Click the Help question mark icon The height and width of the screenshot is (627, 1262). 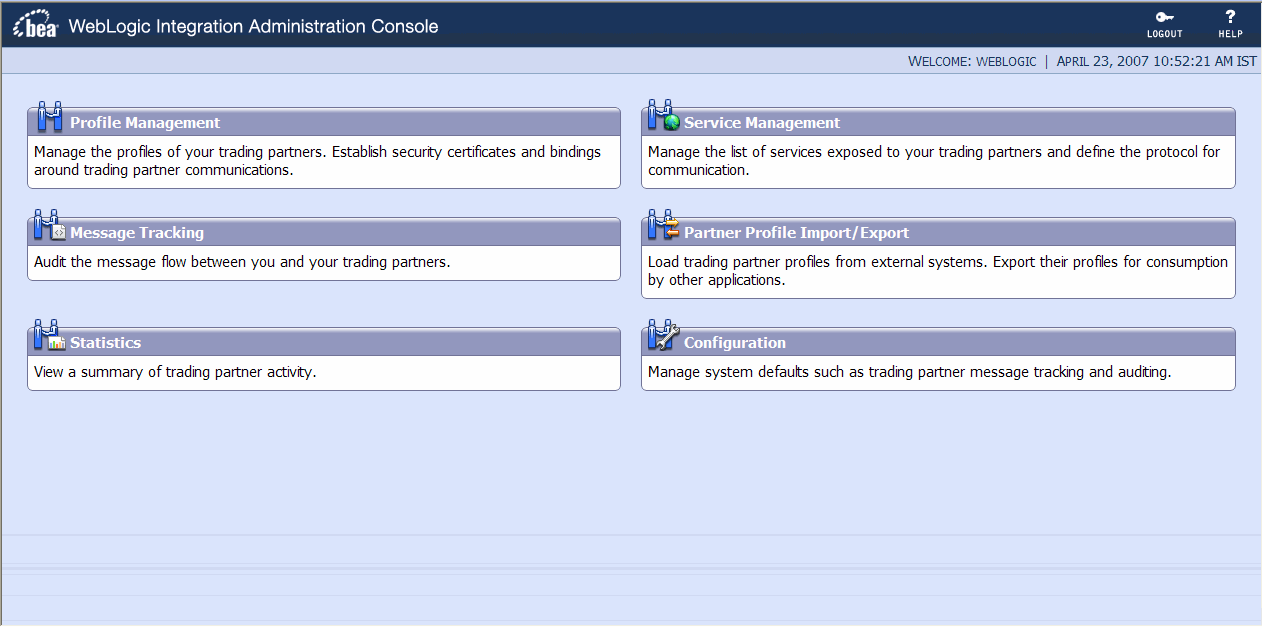[x=1230, y=17]
